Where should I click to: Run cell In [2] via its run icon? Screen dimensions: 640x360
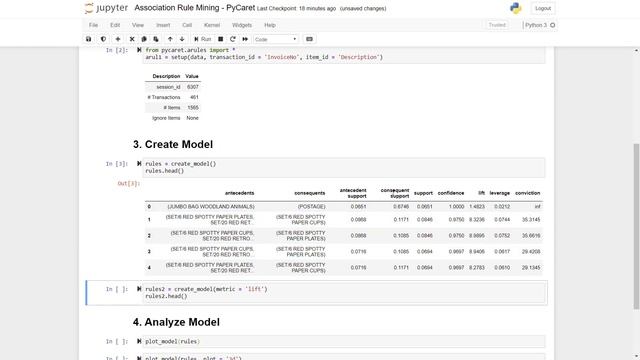click(x=139, y=50)
